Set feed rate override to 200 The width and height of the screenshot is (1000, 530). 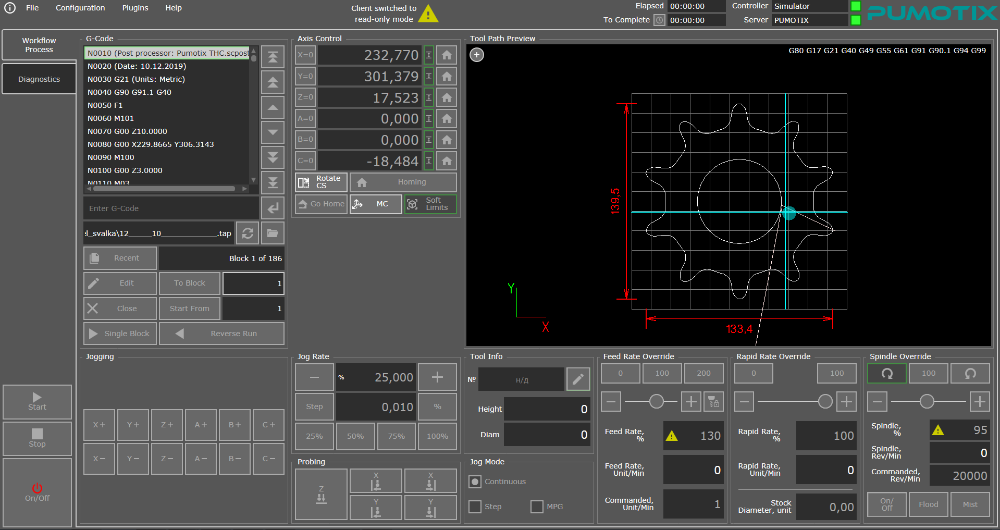(704, 373)
